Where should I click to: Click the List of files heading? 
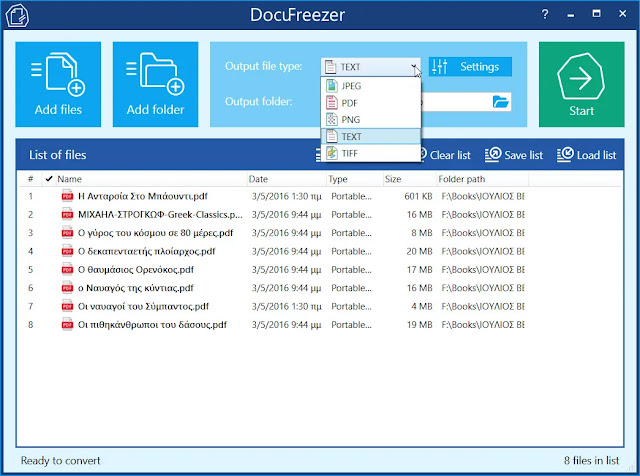click(58, 155)
